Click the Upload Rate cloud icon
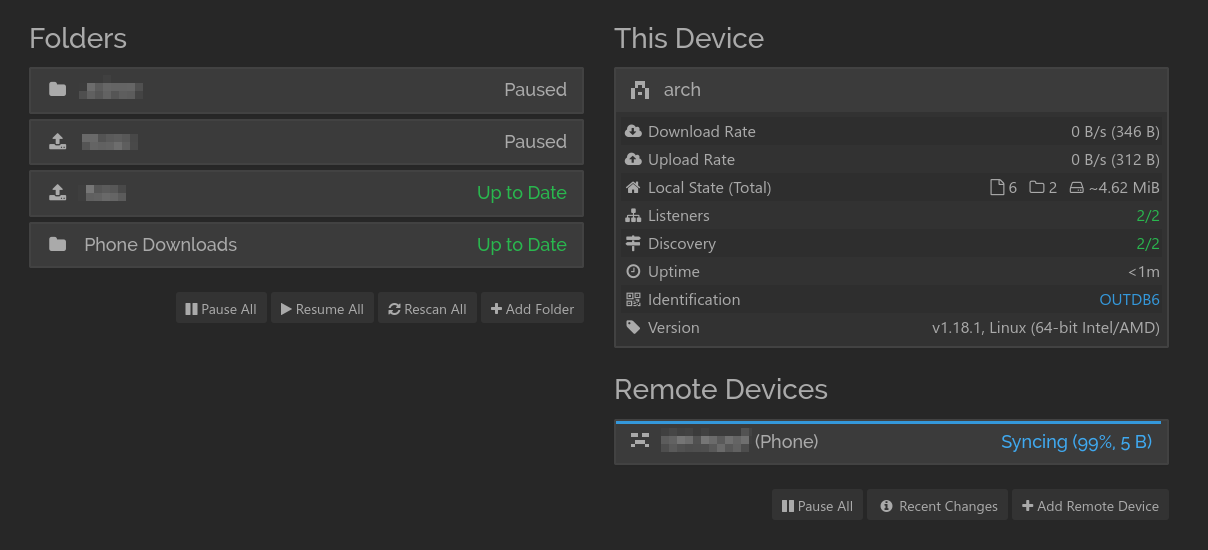Screen dimensions: 1208x550 coord(633,160)
